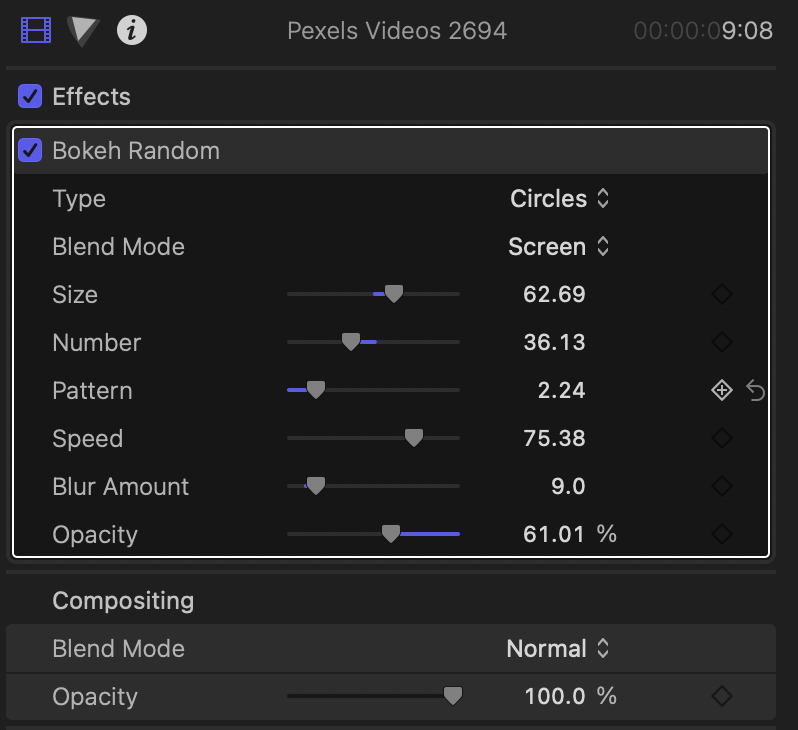Open the Info inspector tab
Viewport: 798px width, 730px height.
coord(132,30)
